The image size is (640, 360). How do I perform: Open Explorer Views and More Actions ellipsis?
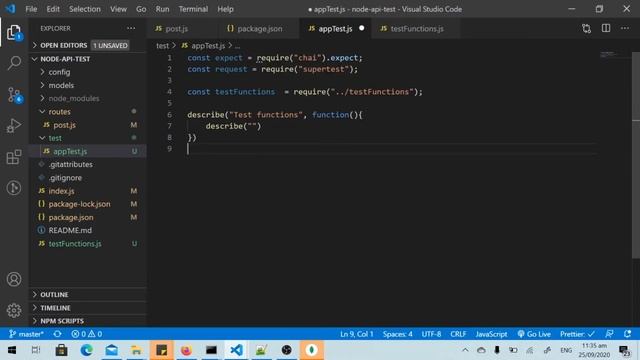131,28
